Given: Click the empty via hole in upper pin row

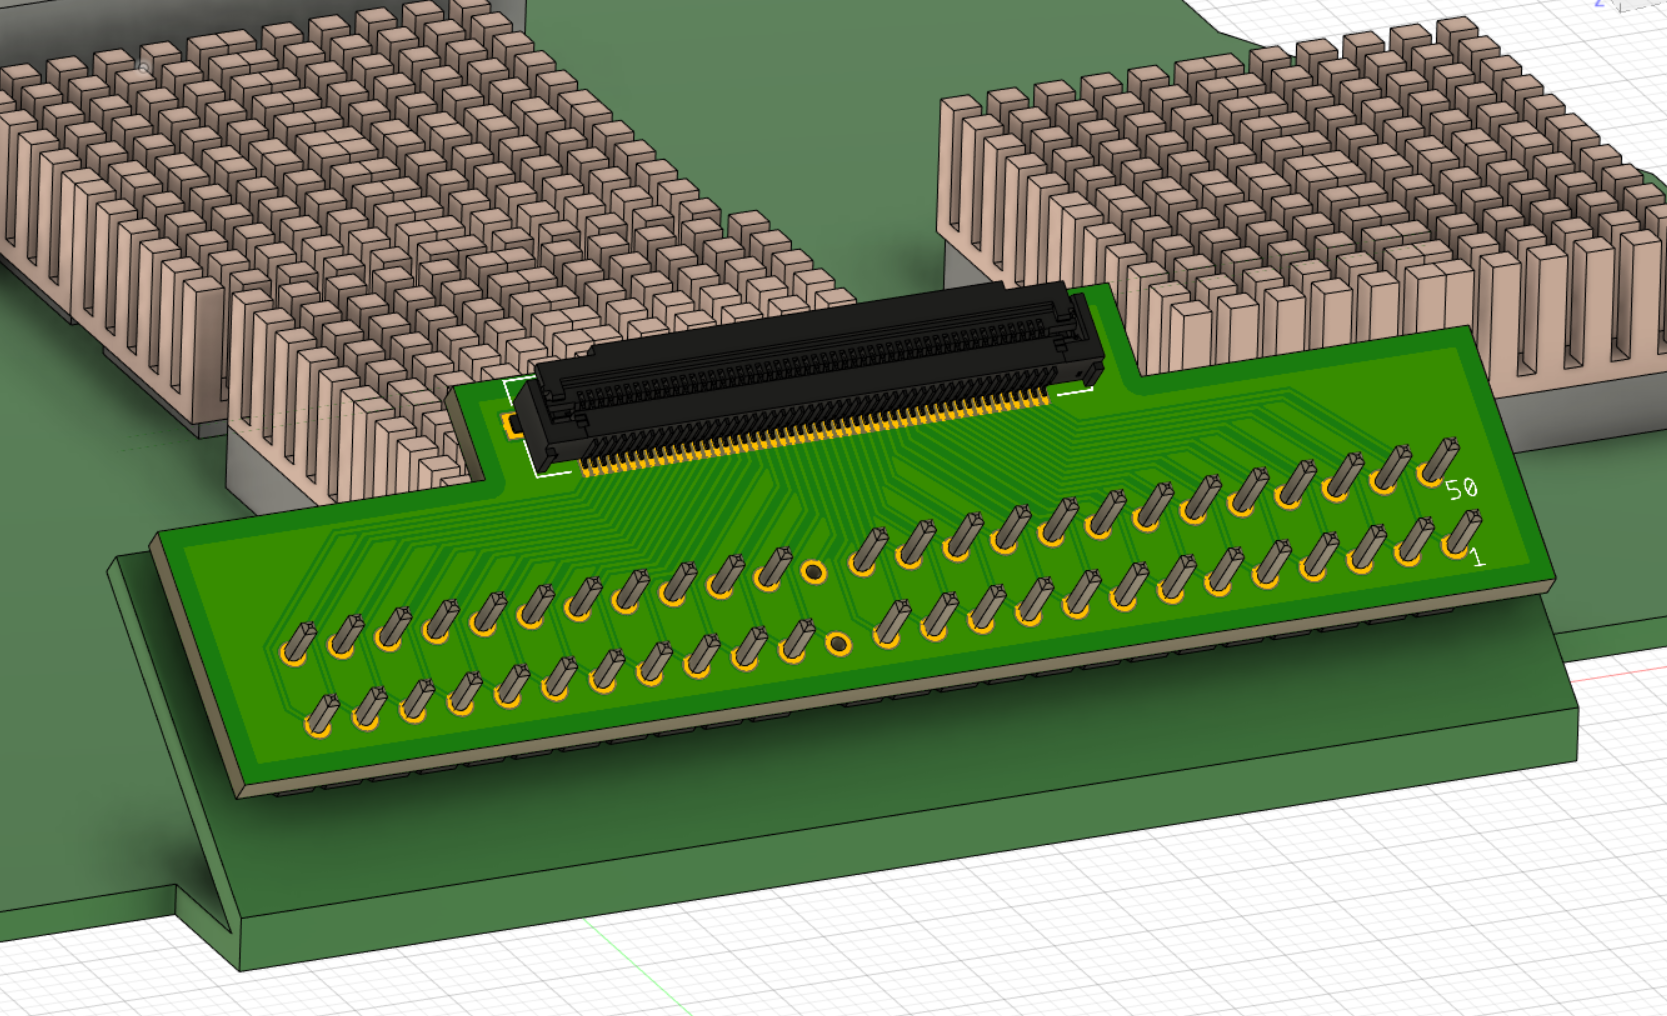Looking at the screenshot, I should 814,572.
